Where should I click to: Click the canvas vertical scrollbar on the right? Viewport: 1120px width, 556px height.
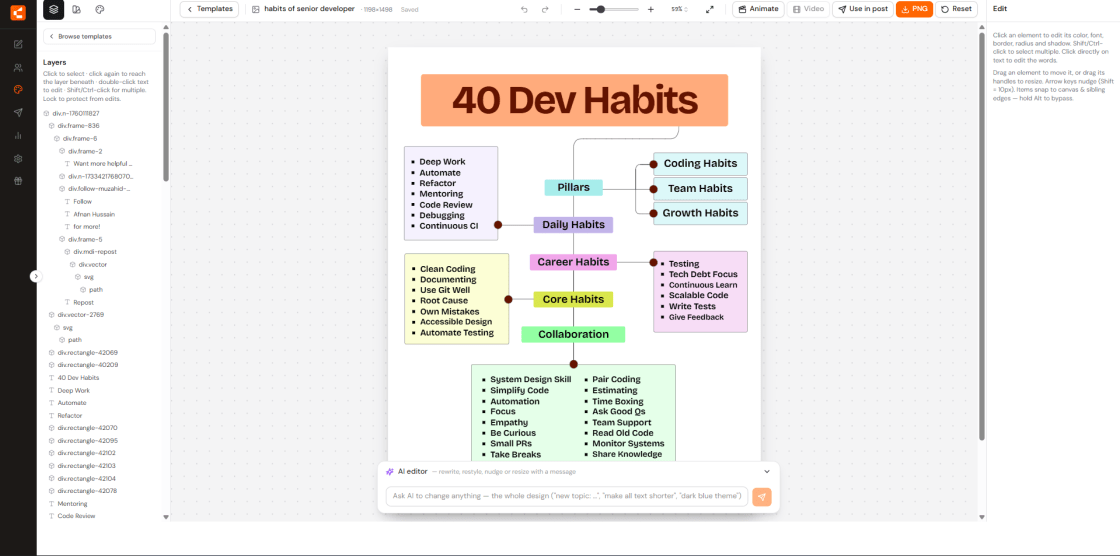coord(981,236)
